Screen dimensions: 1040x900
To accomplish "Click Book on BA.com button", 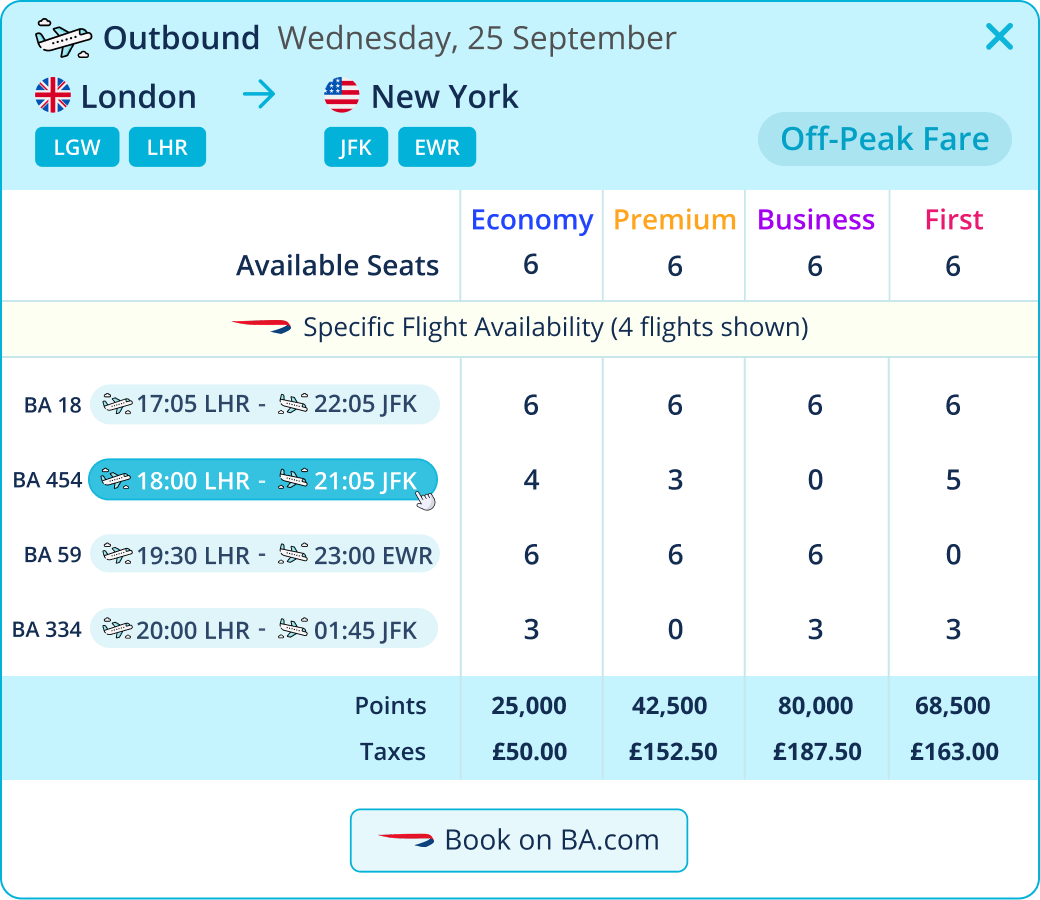I will coord(519,840).
